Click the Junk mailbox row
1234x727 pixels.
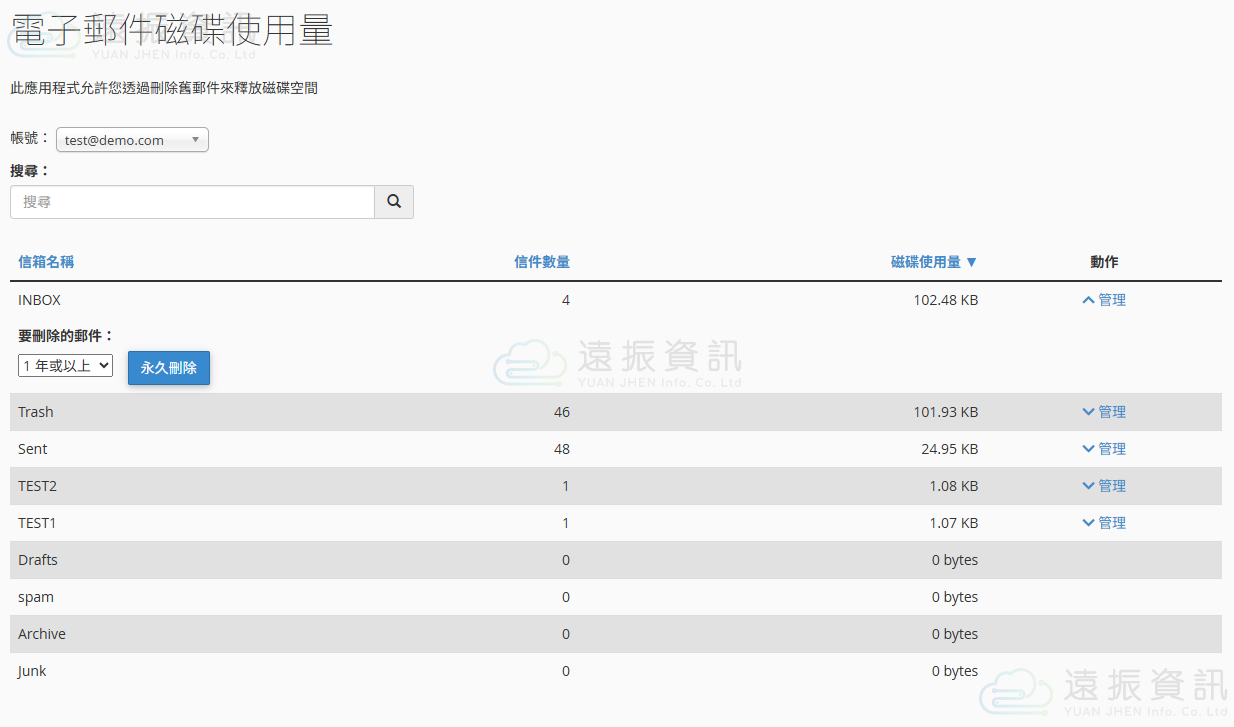point(32,671)
